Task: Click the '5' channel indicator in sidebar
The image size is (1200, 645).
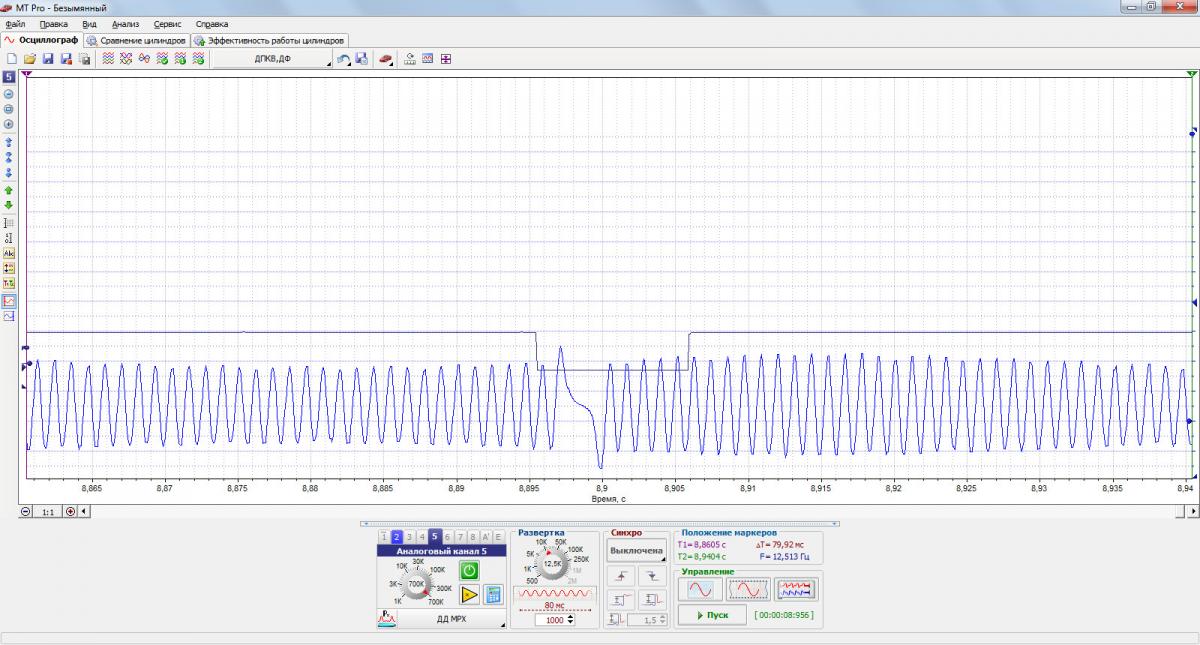Action: click(x=9, y=76)
